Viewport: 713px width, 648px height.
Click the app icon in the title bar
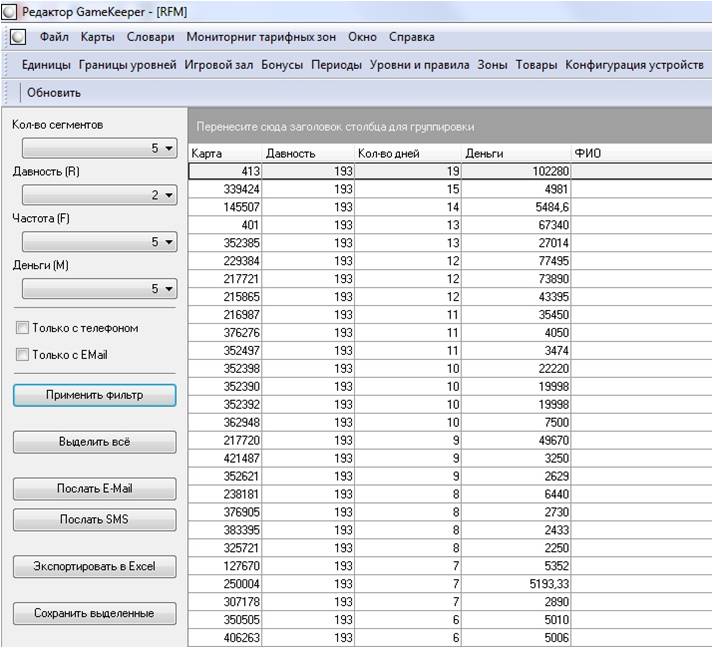pos(9,12)
